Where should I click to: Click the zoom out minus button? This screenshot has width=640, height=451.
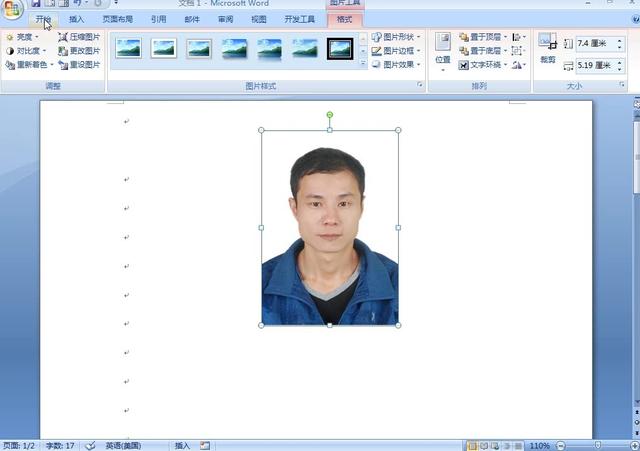(561, 446)
